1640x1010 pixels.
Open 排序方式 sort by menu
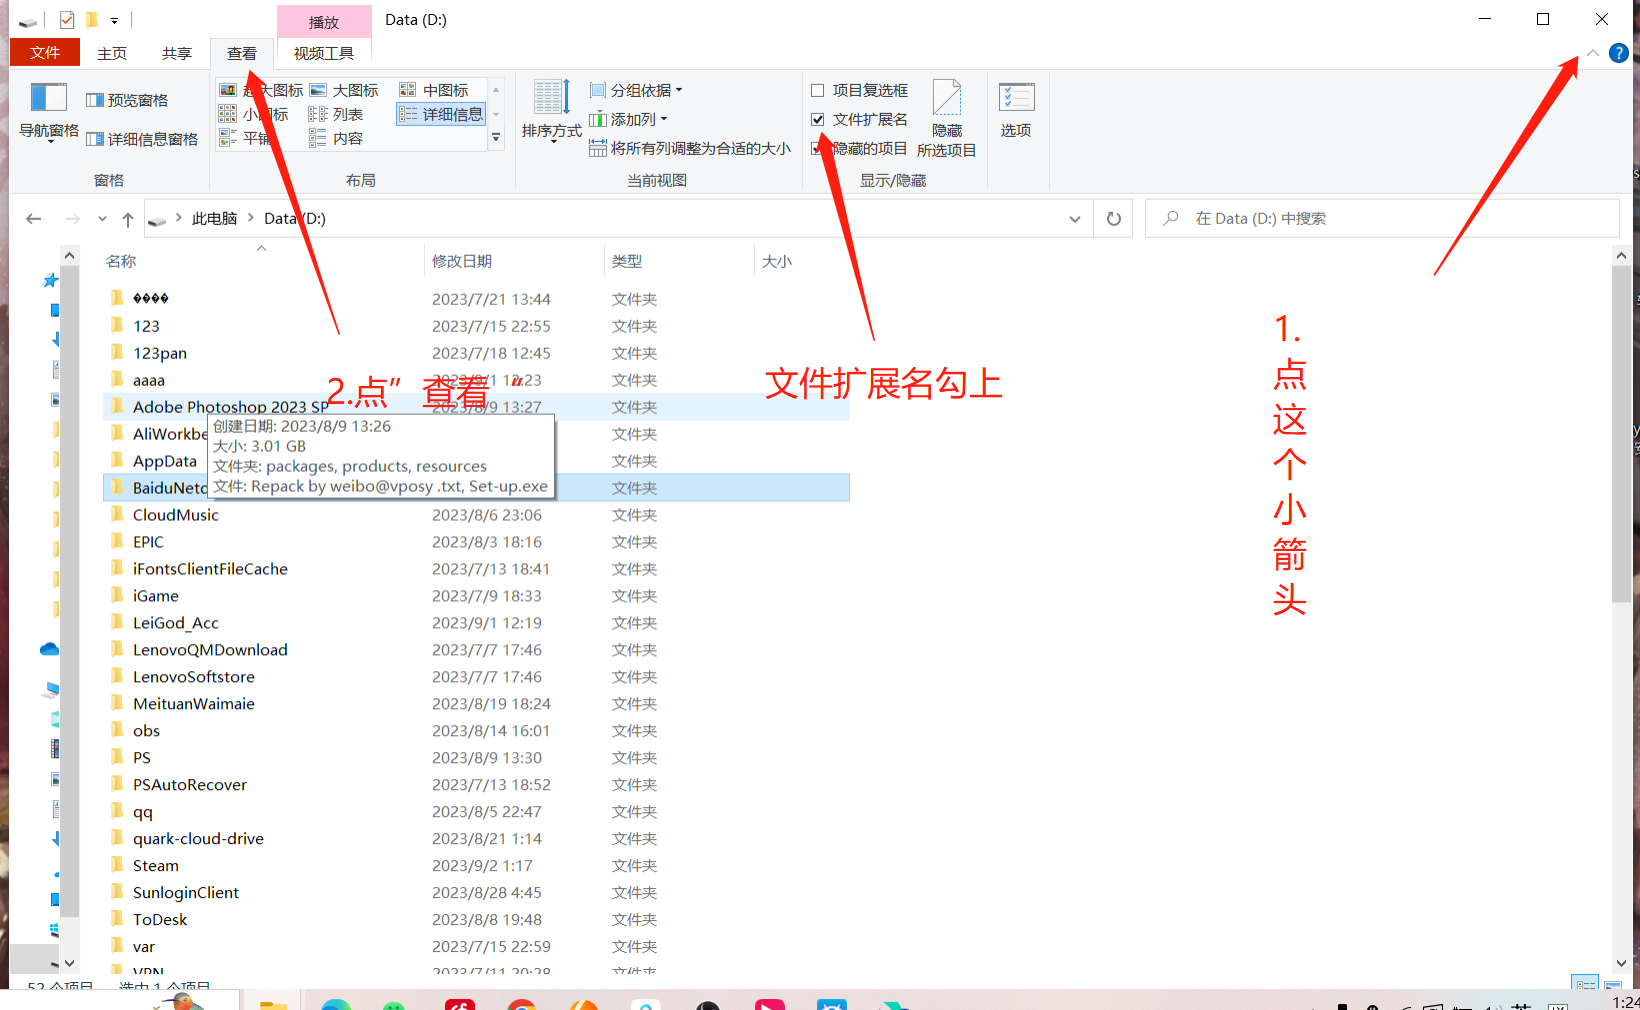(552, 112)
